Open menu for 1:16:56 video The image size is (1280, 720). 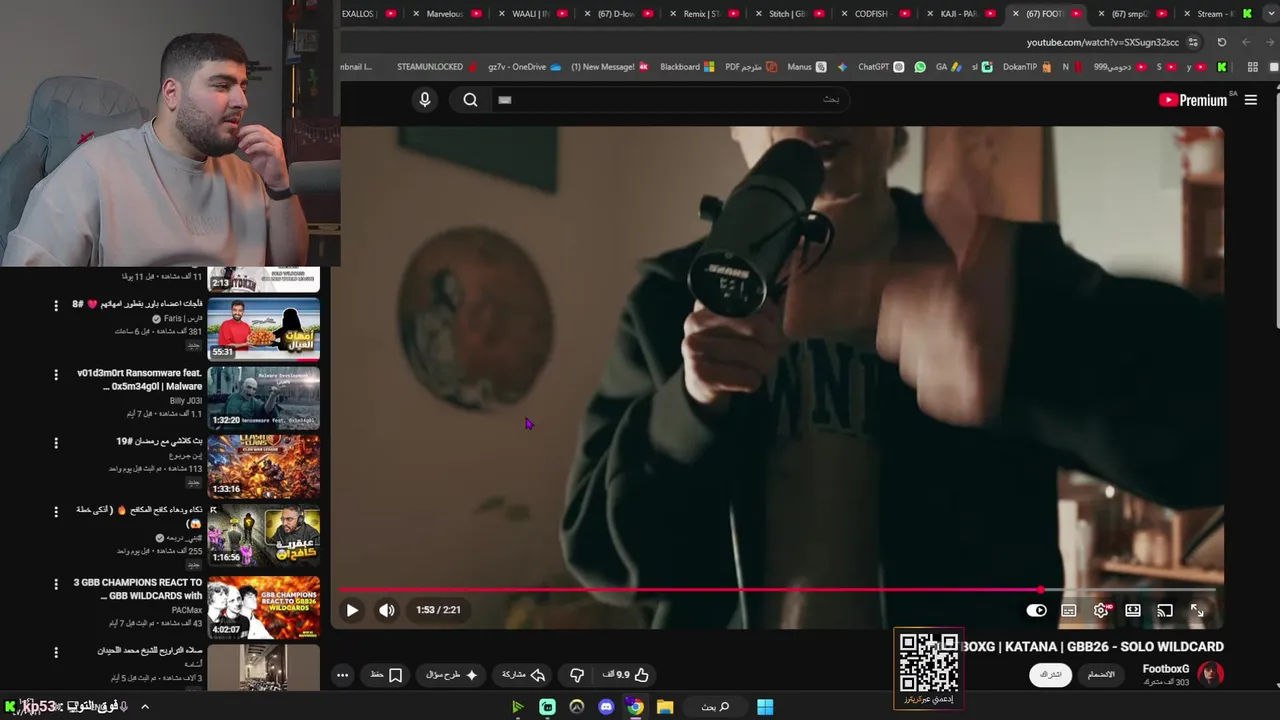(56, 512)
